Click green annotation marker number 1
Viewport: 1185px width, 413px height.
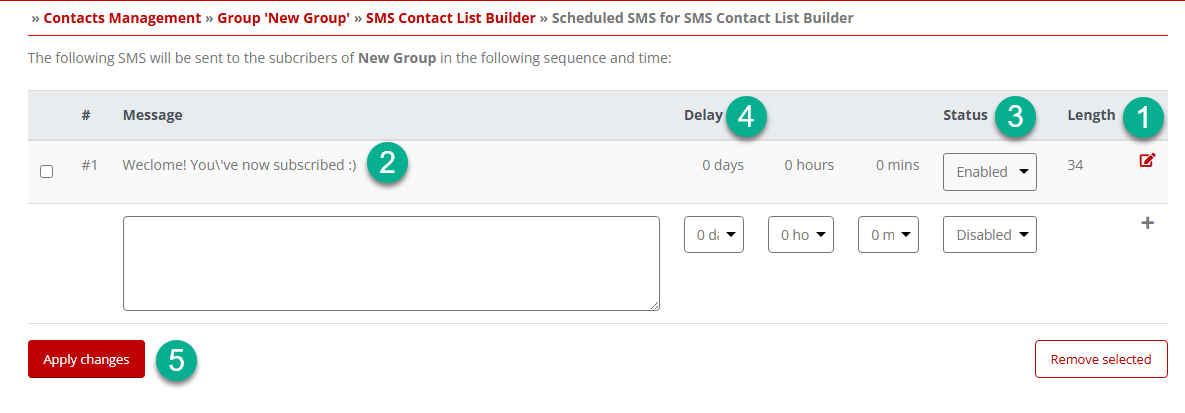1143,119
